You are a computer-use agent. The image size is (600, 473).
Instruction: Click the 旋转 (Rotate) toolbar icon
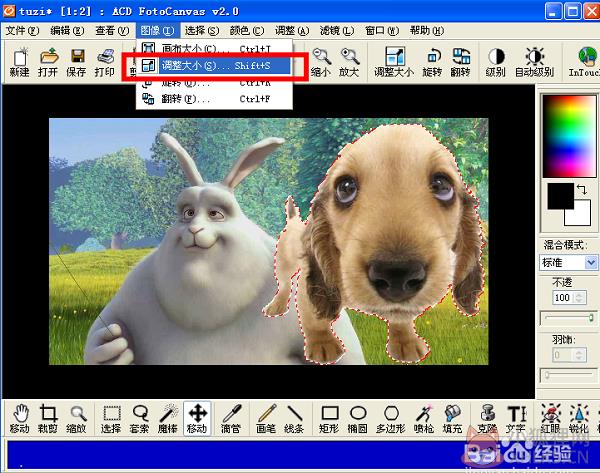pyautogui.click(x=432, y=62)
